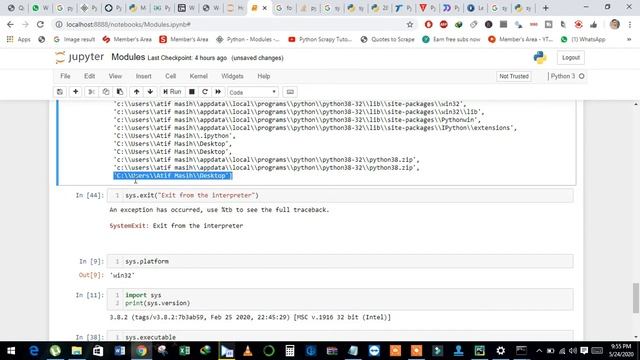
Task: Open the File menu
Action: (65, 76)
